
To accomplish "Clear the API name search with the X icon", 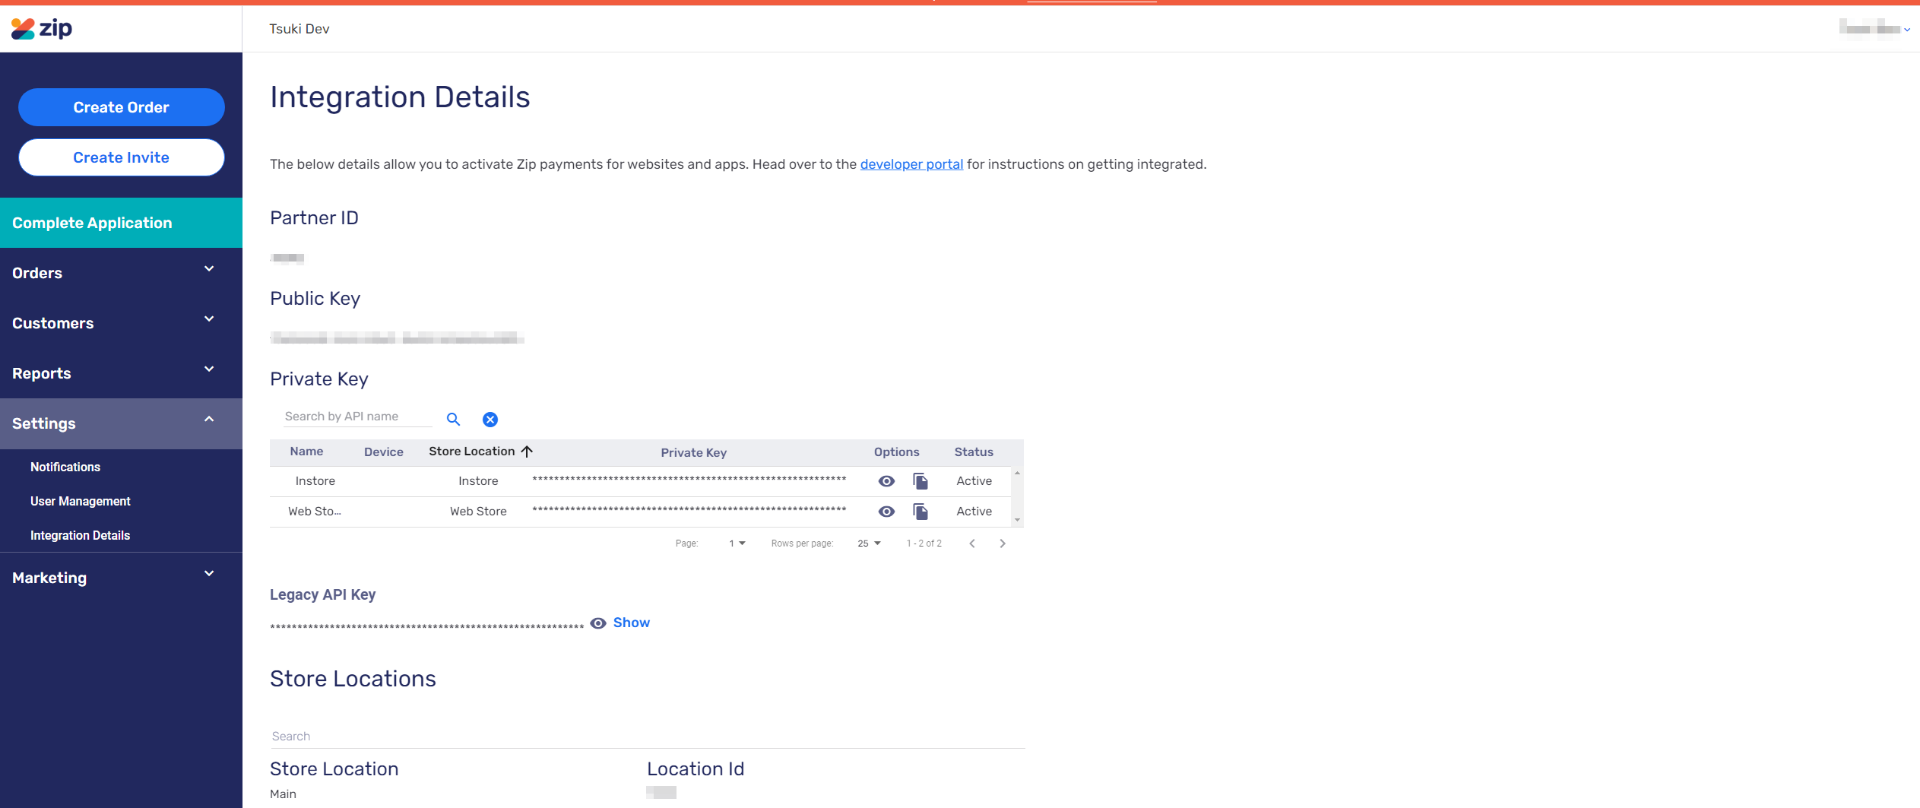I will coord(490,419).
